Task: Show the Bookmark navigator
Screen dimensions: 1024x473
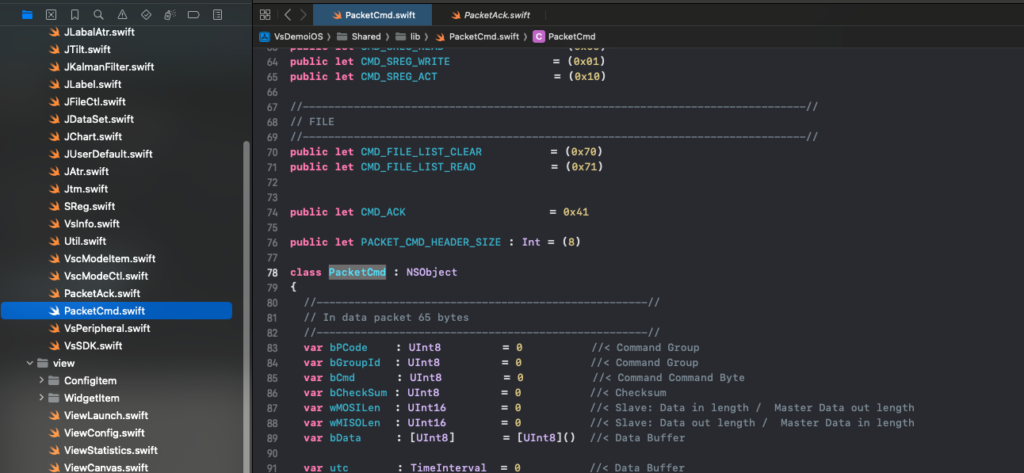Action: click(75, 15)
